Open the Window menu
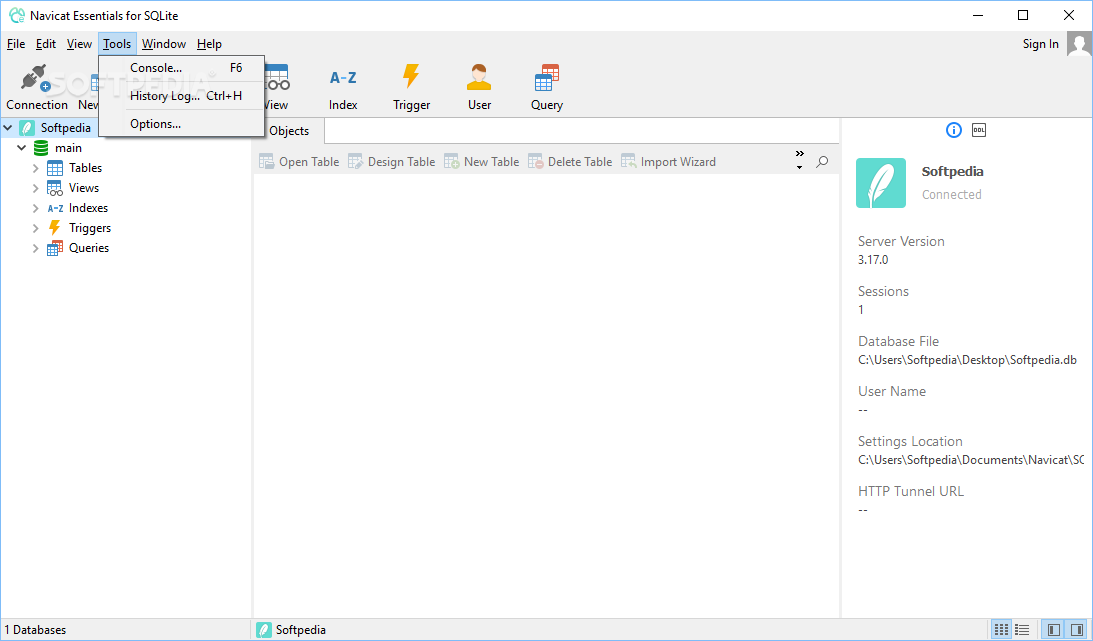 click(164, 44)
